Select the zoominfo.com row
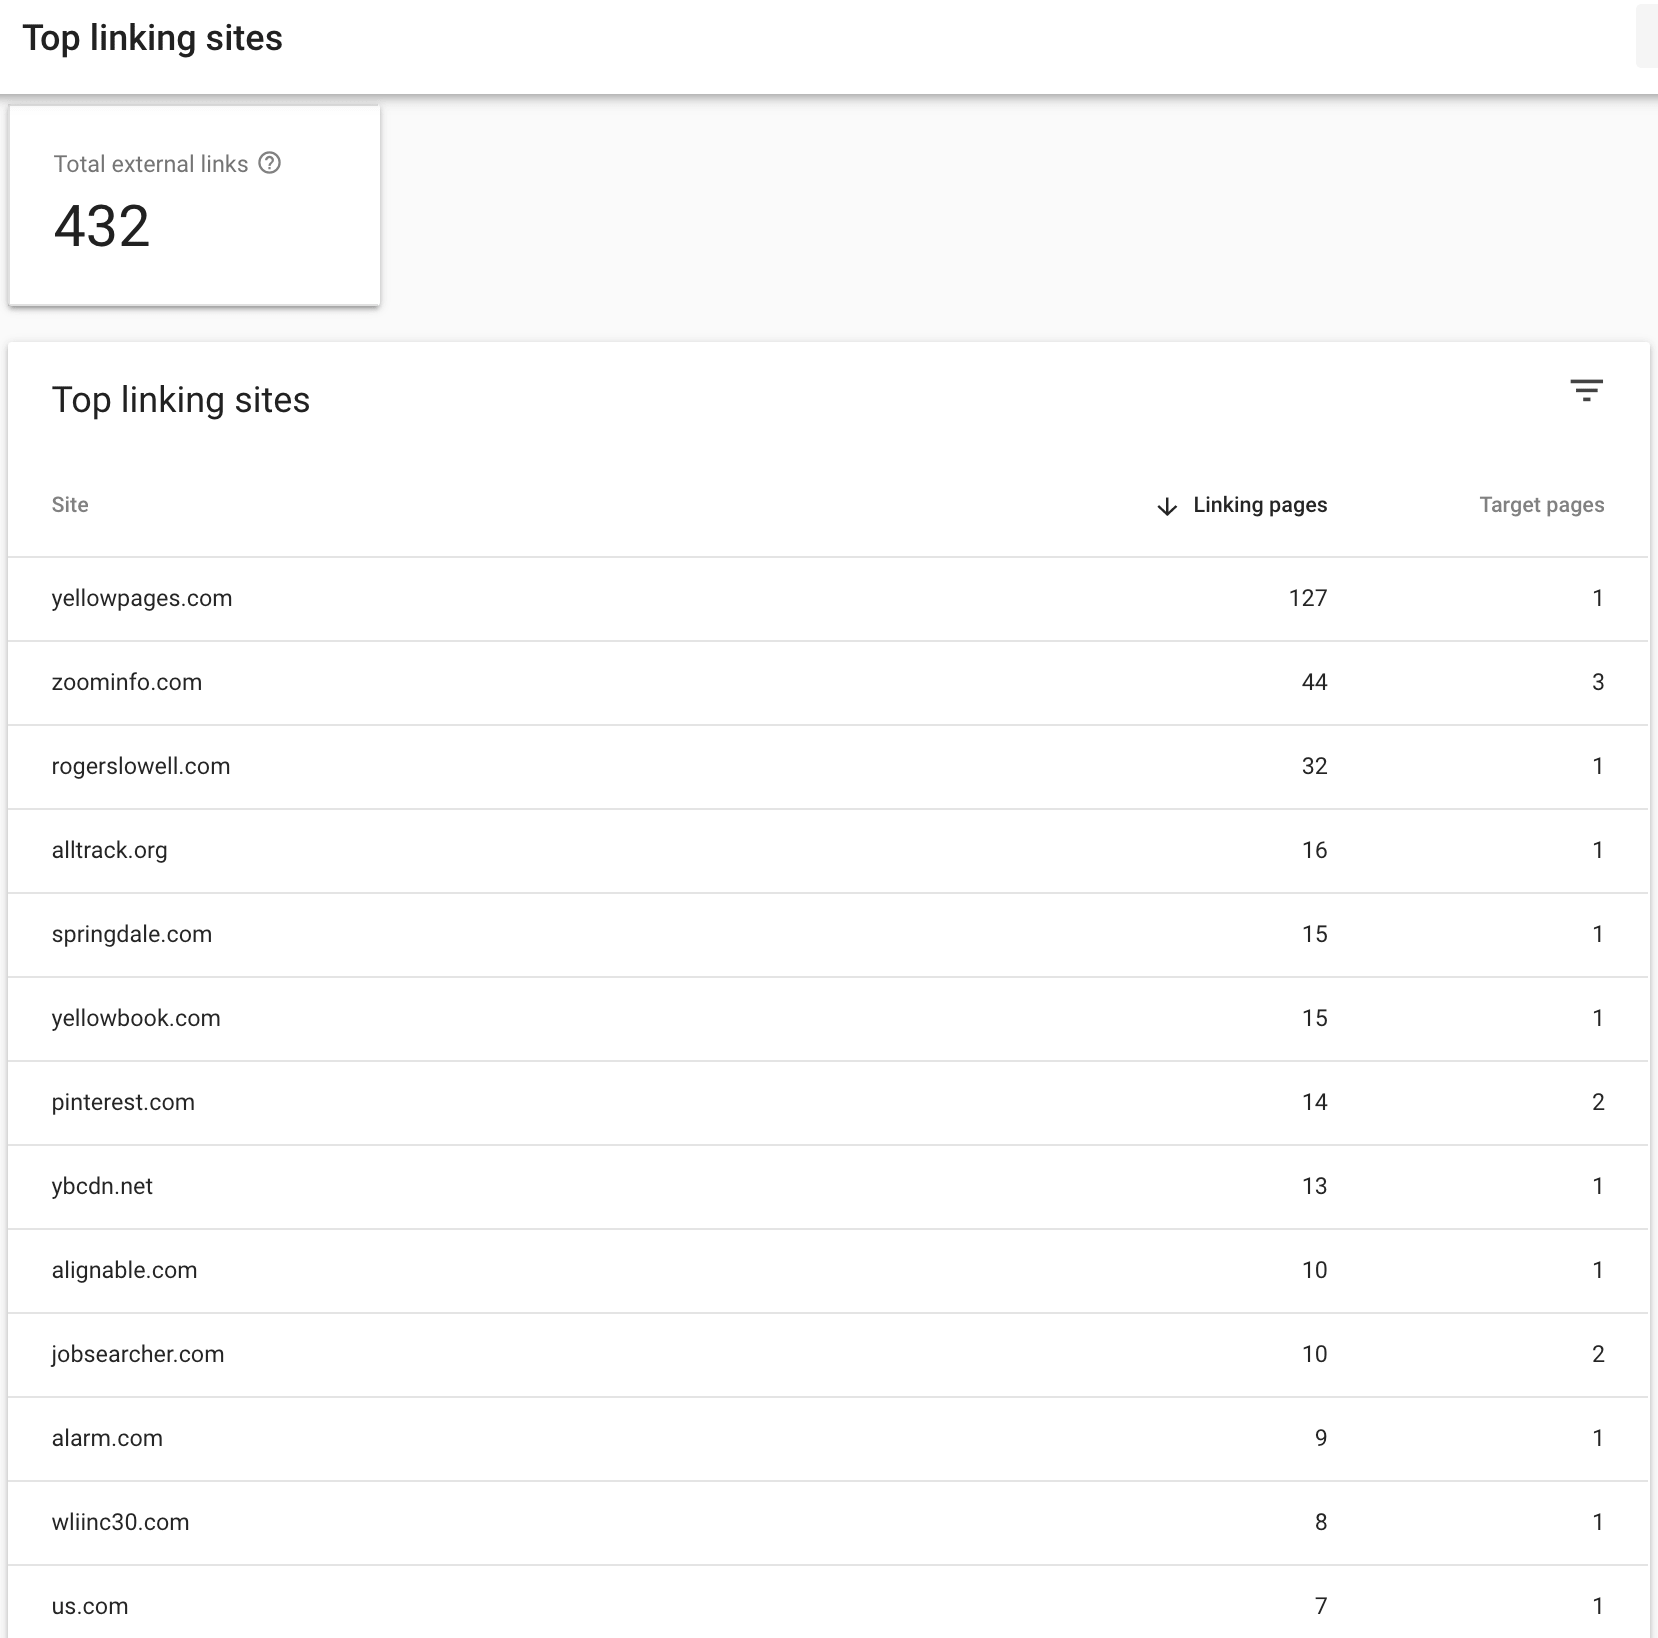Image resolution: width=1658 pixels, height=1638 pixels. [x=127, y=682]
